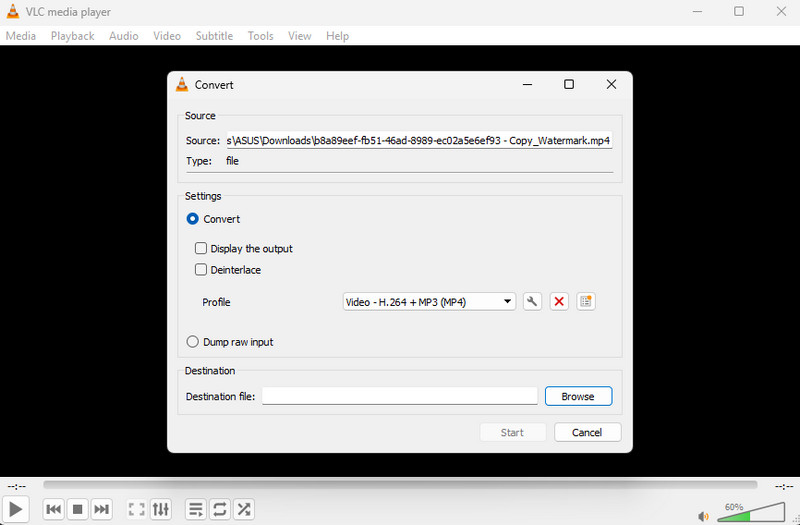800x525 pixels.
Task: Stop playback button
Action: click(x=78, y=509)
